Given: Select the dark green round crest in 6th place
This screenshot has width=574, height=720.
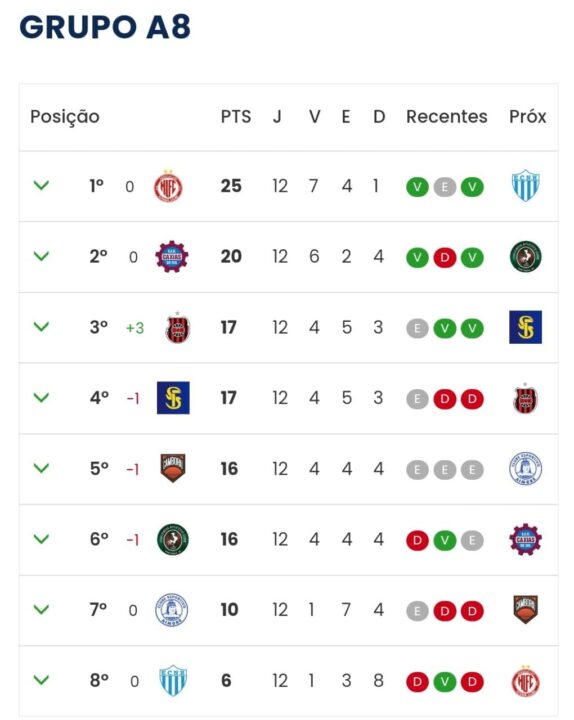Looking at the screenshot, I should pyautogui.click(x=173, y=539).
